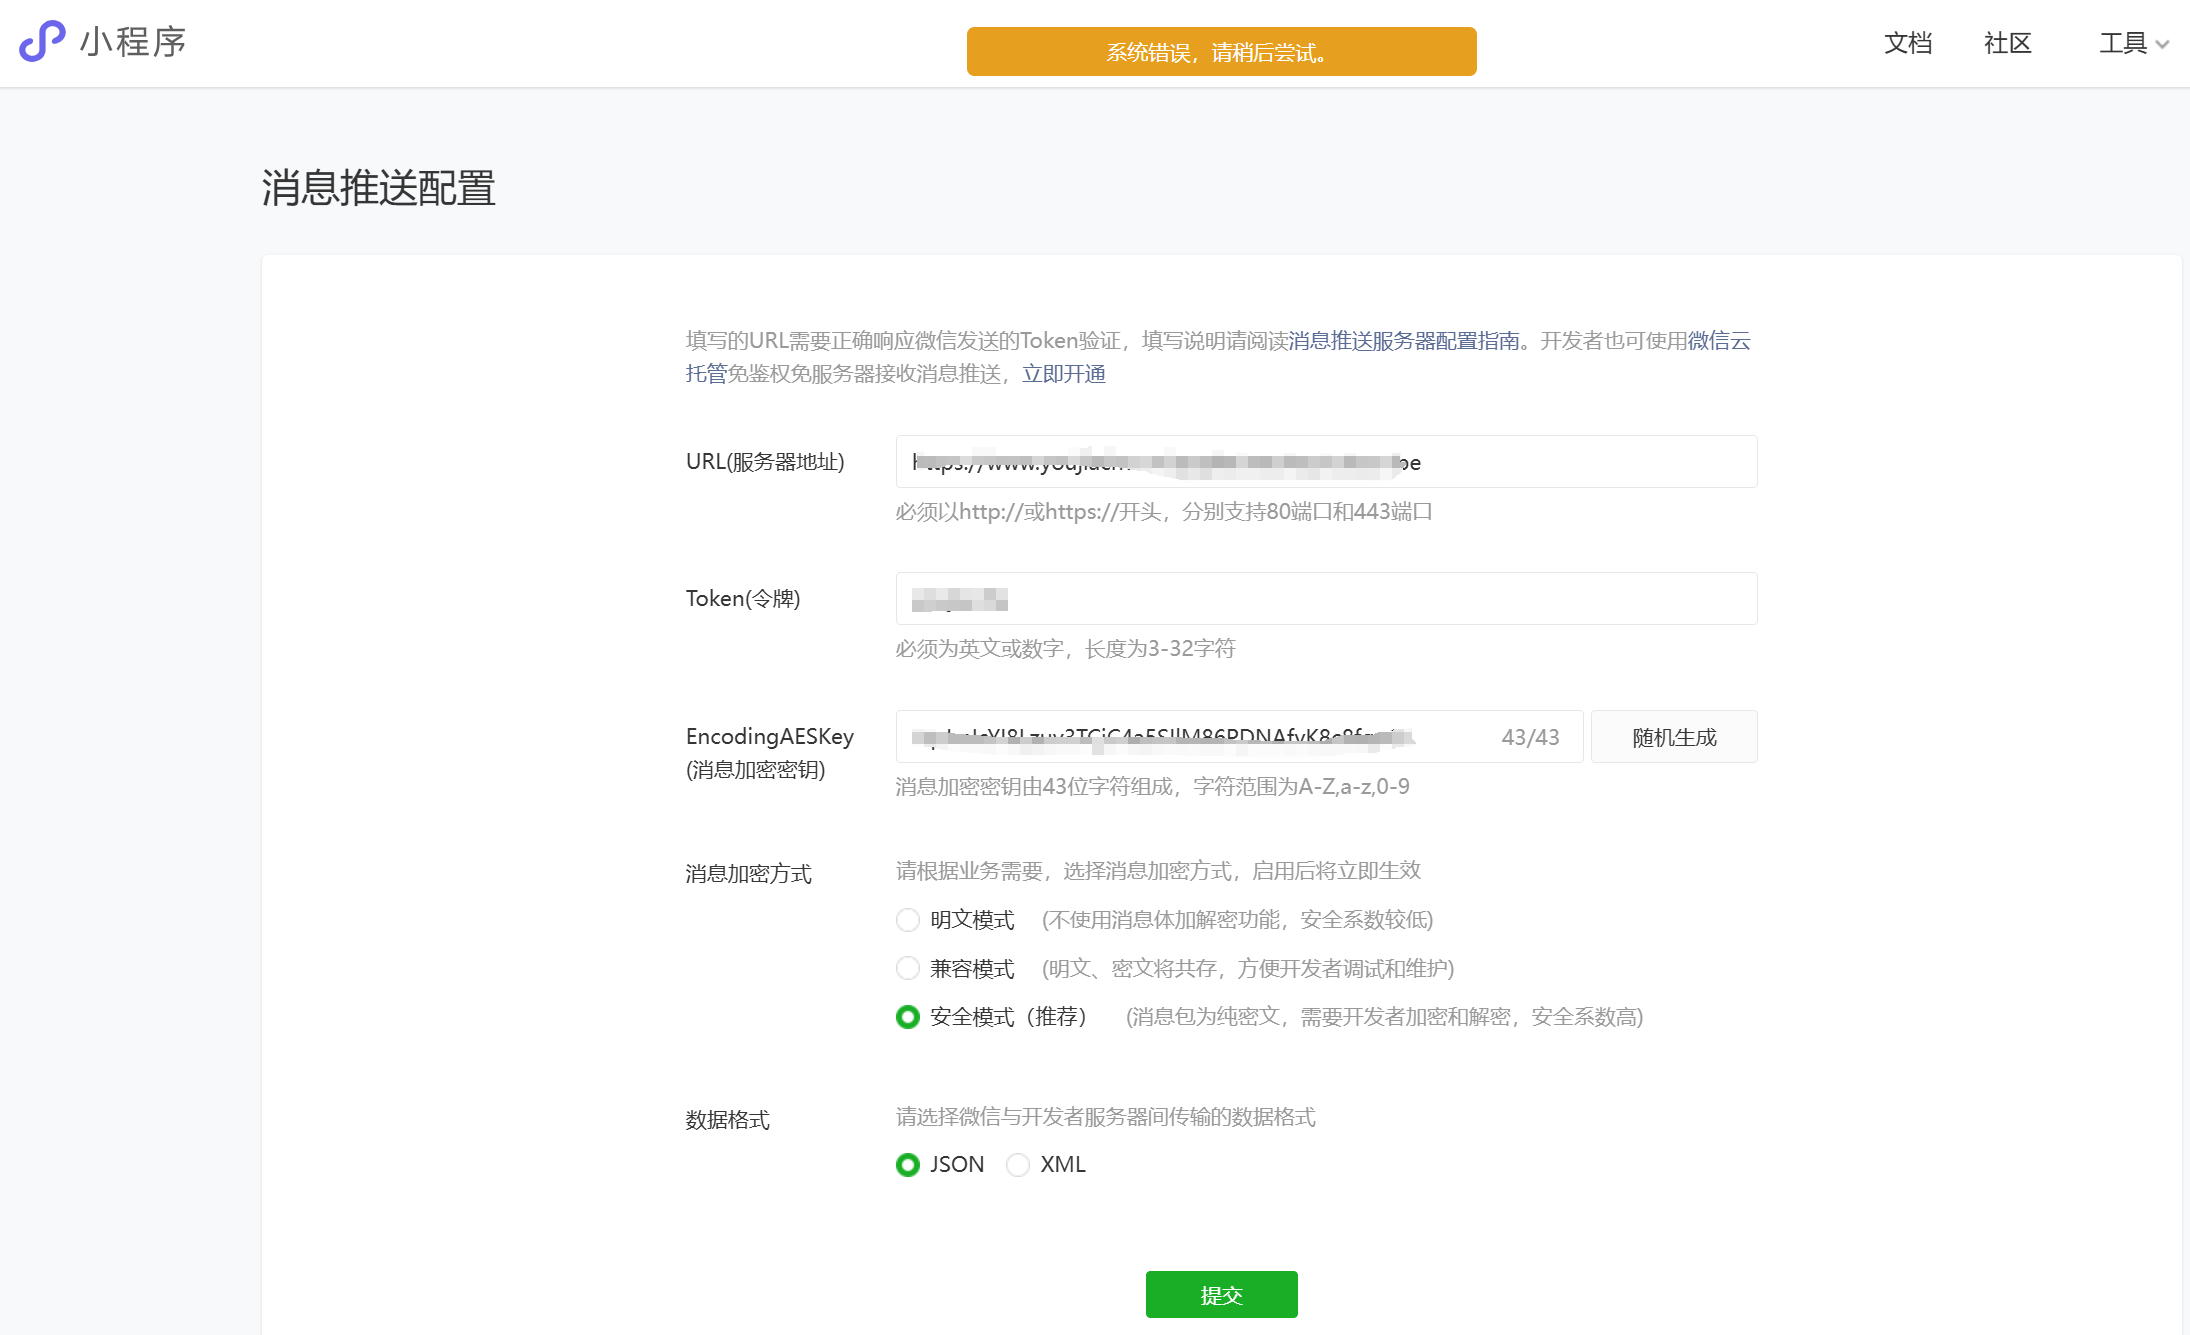The image size is (2190, 1335).
Task: Select the 明文模式 radio button
Action: 908,920
